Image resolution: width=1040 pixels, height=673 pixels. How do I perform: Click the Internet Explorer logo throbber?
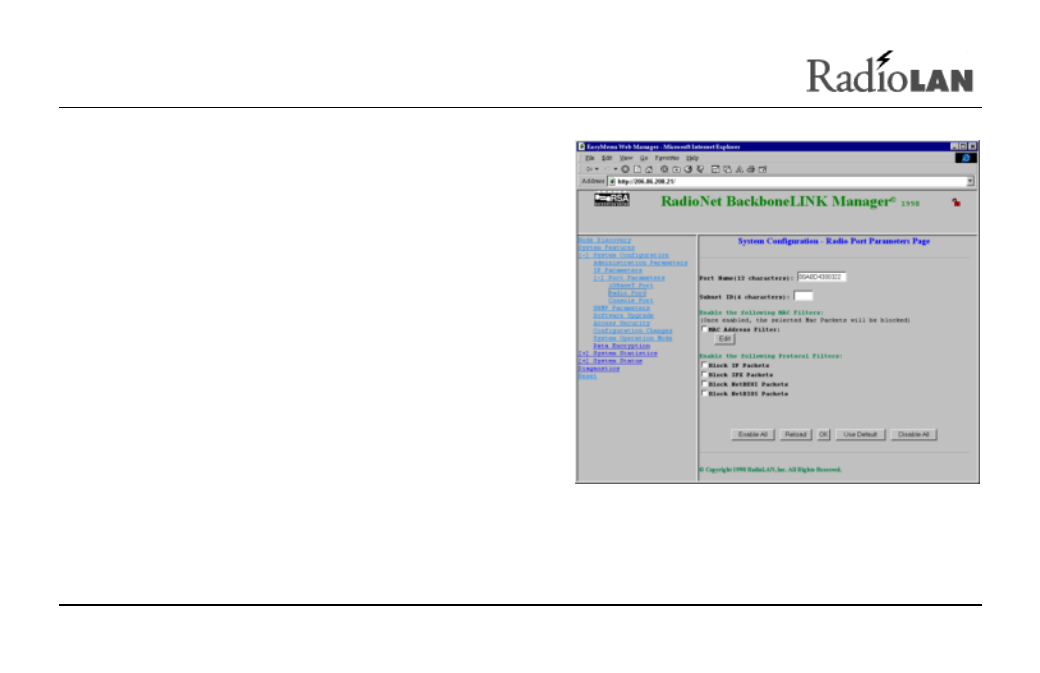click(966, 158)
